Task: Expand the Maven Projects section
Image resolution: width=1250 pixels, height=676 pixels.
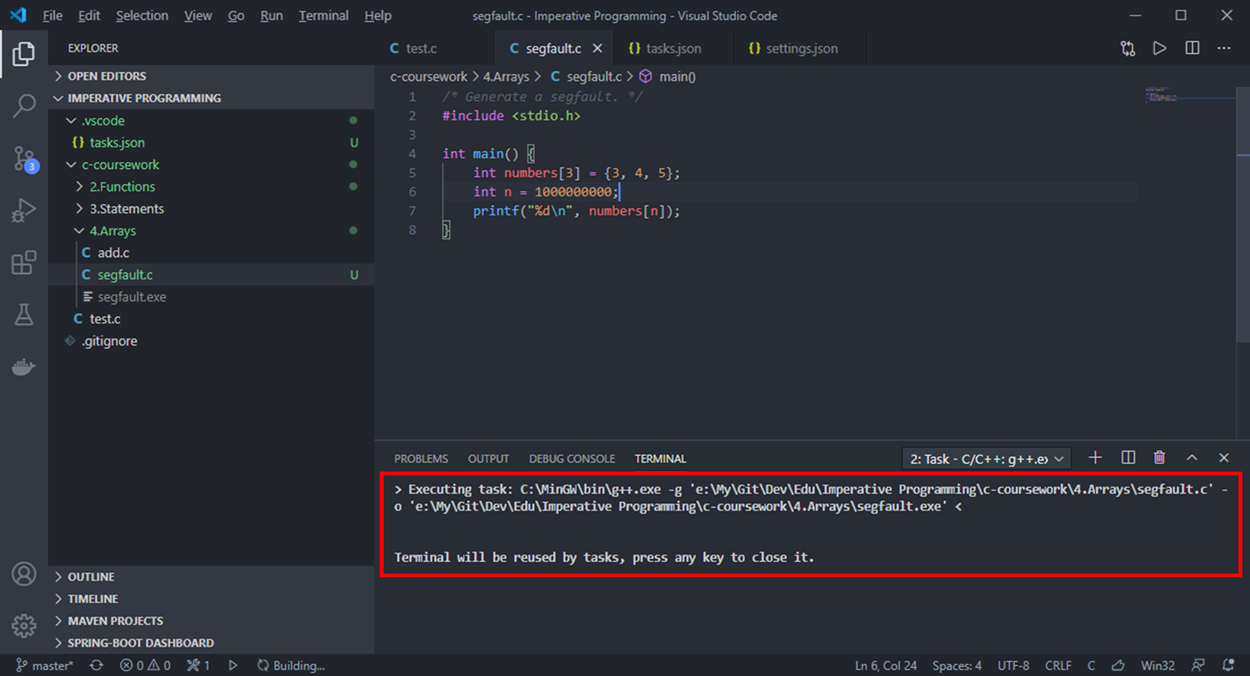Action: (x=211, y=621)
